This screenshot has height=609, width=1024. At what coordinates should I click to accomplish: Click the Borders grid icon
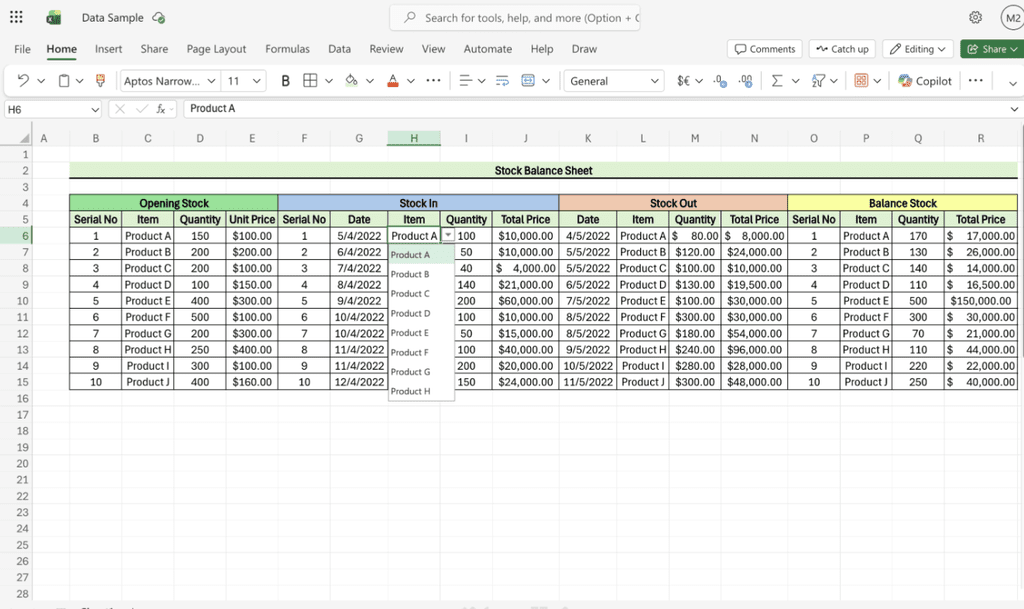310,81
